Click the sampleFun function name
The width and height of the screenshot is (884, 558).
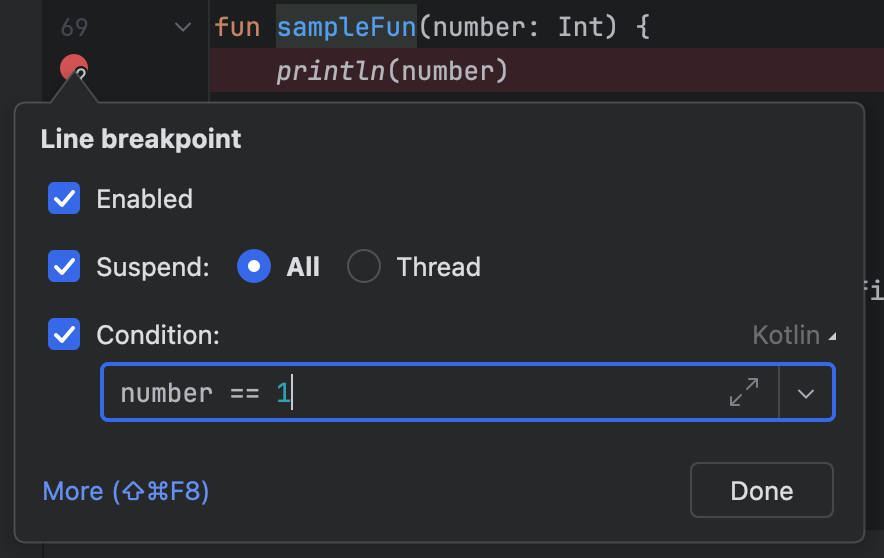[346, 27]
